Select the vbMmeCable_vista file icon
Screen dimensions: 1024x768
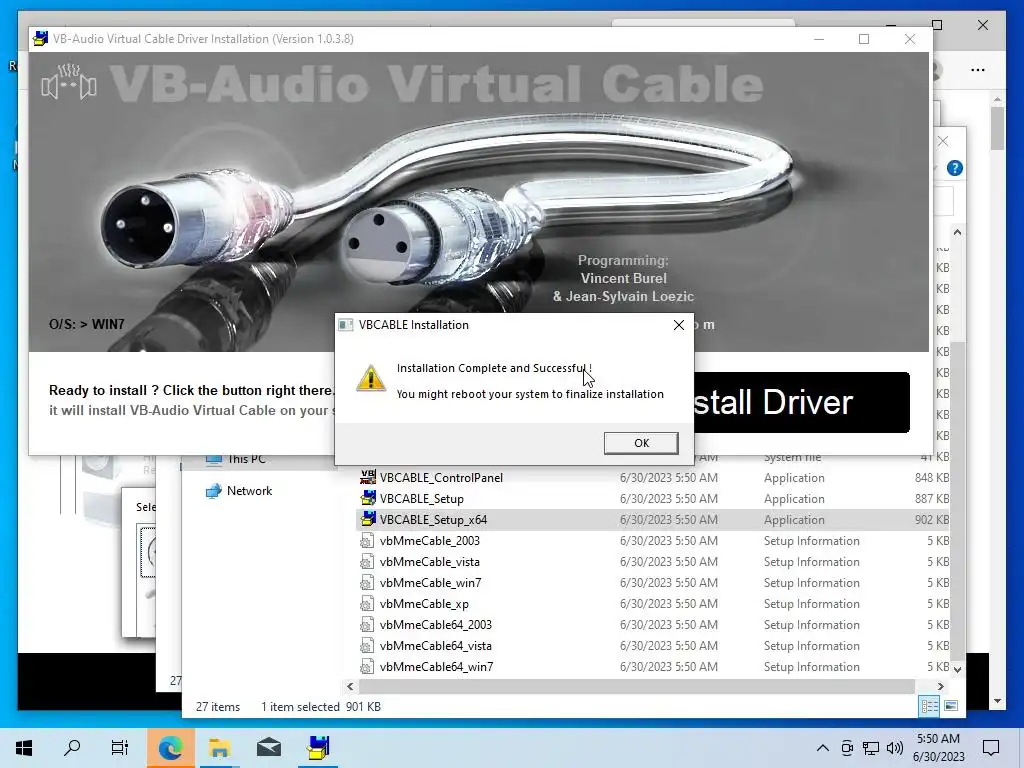point(367,562)
